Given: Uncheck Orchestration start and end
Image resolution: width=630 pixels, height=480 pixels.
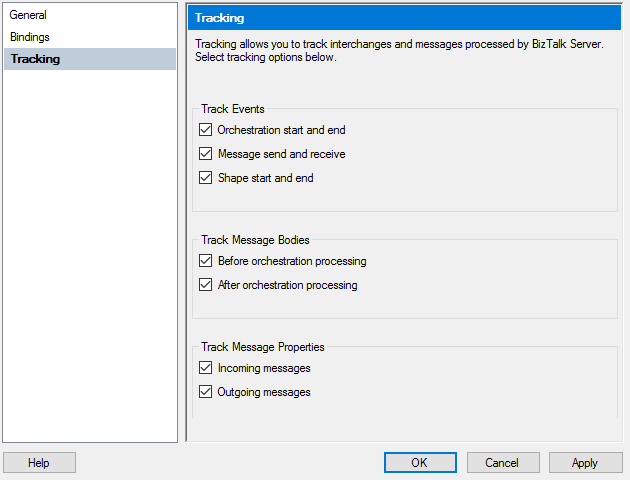Looking at the screenshot, I should (206, 130).
